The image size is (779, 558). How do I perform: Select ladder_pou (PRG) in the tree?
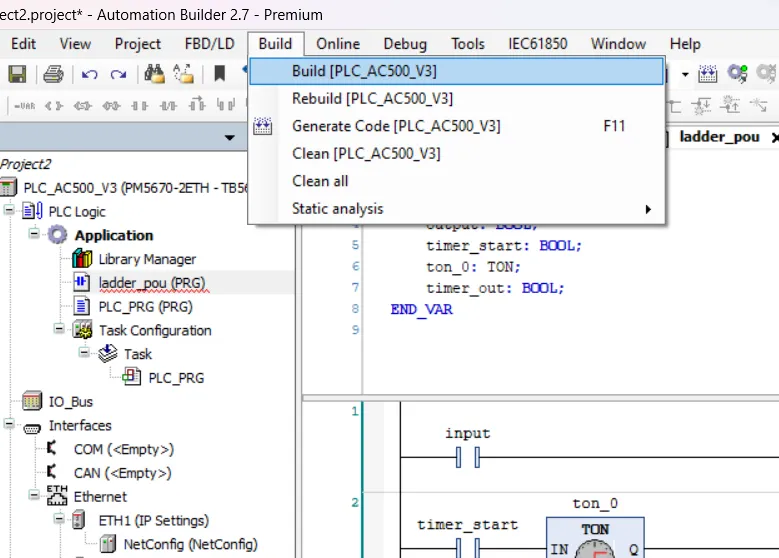(152, 283)
